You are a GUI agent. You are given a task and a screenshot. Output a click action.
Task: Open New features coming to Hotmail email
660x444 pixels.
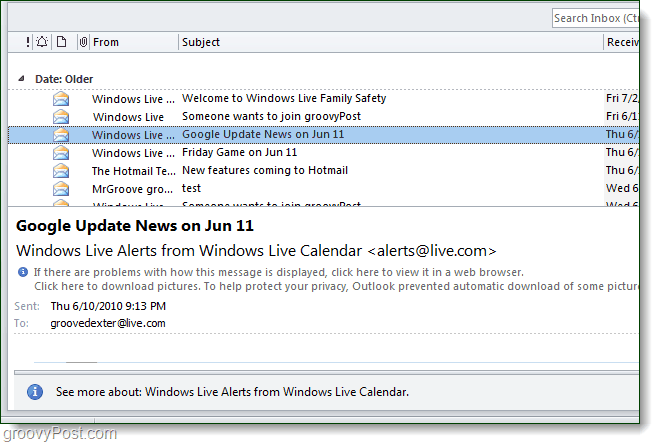coord(265,170)
